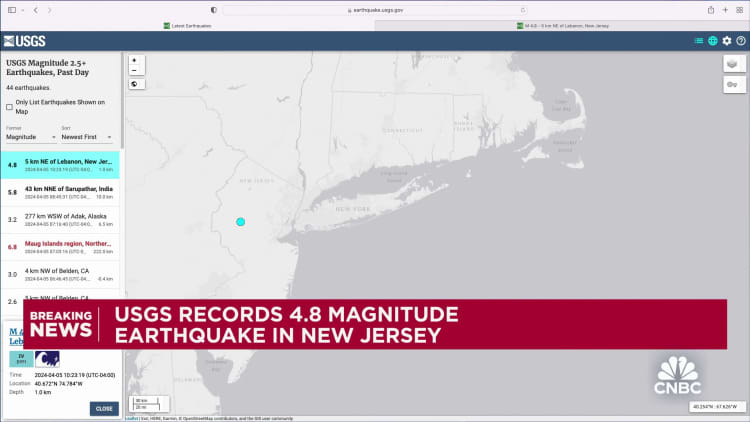This screenshot has height=422, width=750.
Task: Select the 4.8 Lebanon, New Jersey earthquake row
Action: (60, 165)
